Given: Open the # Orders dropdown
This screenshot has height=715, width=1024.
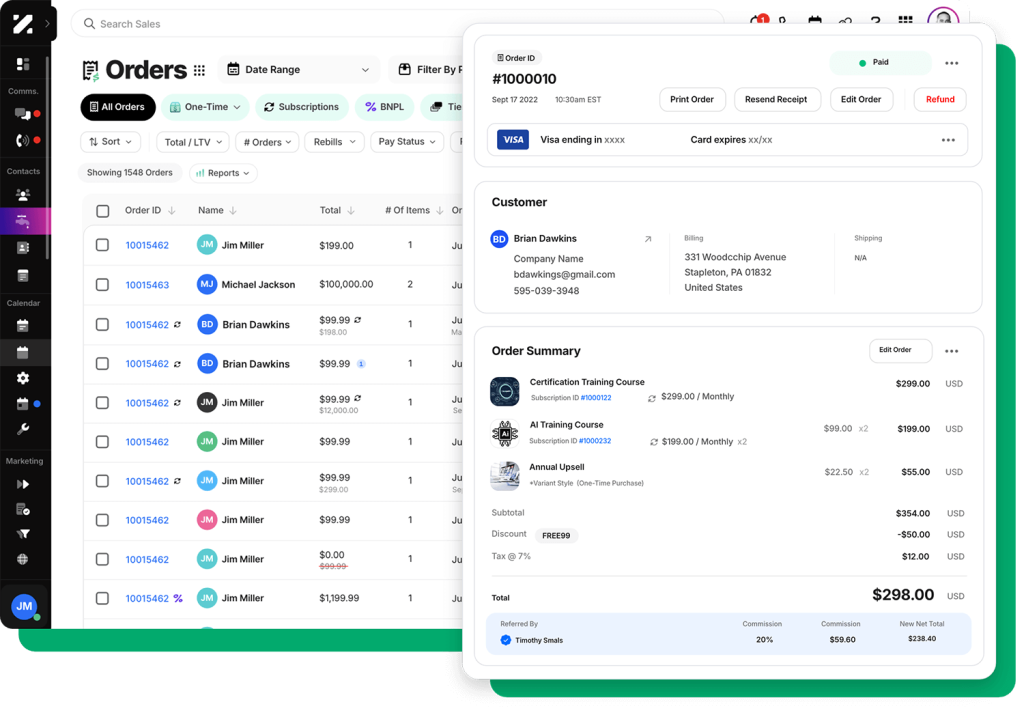Looking at the screenshot, I should point(267,142).
